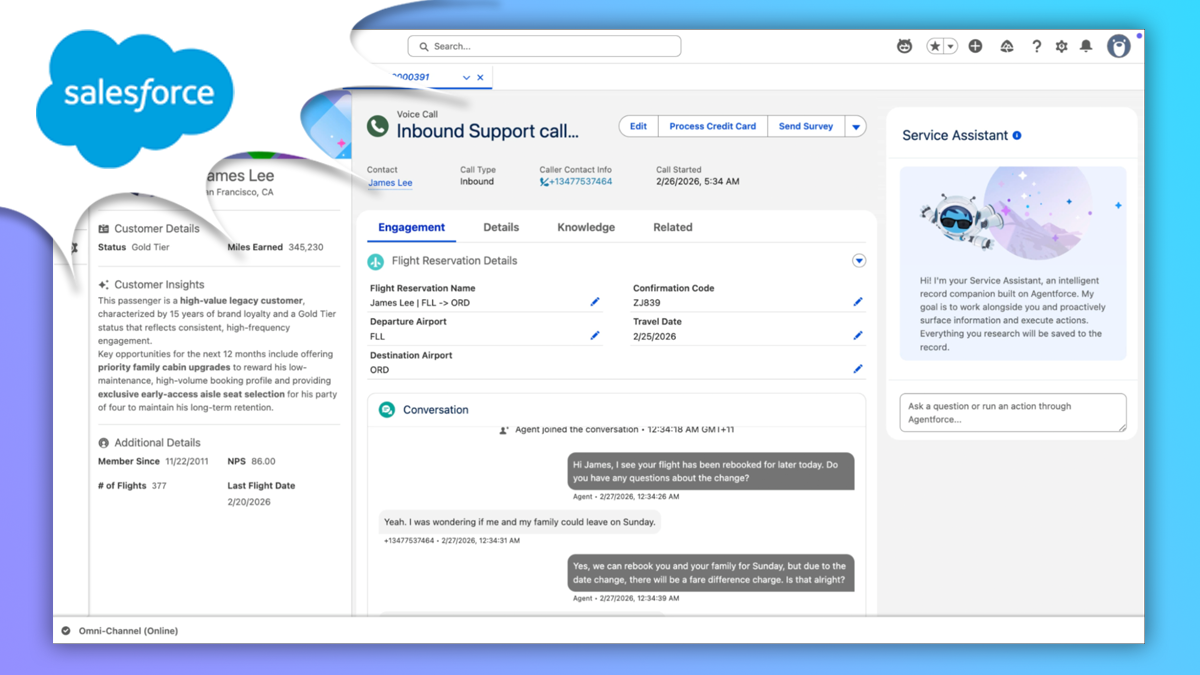Click the Service Assistant info icon

click(1017, 135)
